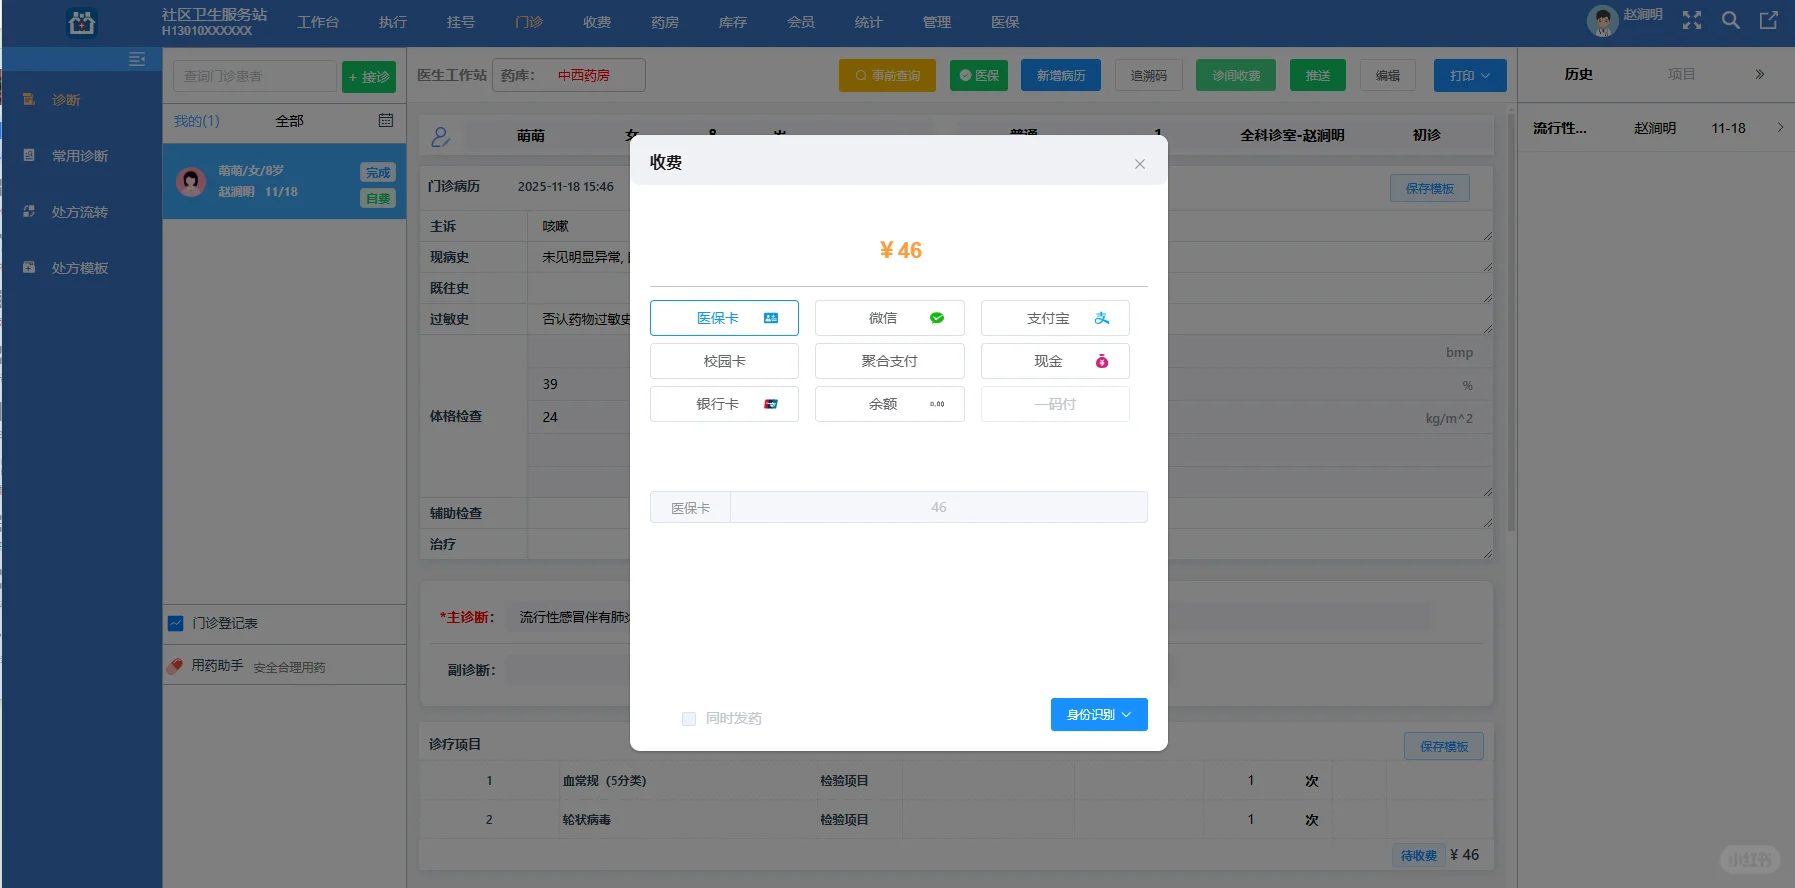1795x888 pixels.
Task: Select 诊断 in the left sidebar
Action: click(x=82, y=100)
